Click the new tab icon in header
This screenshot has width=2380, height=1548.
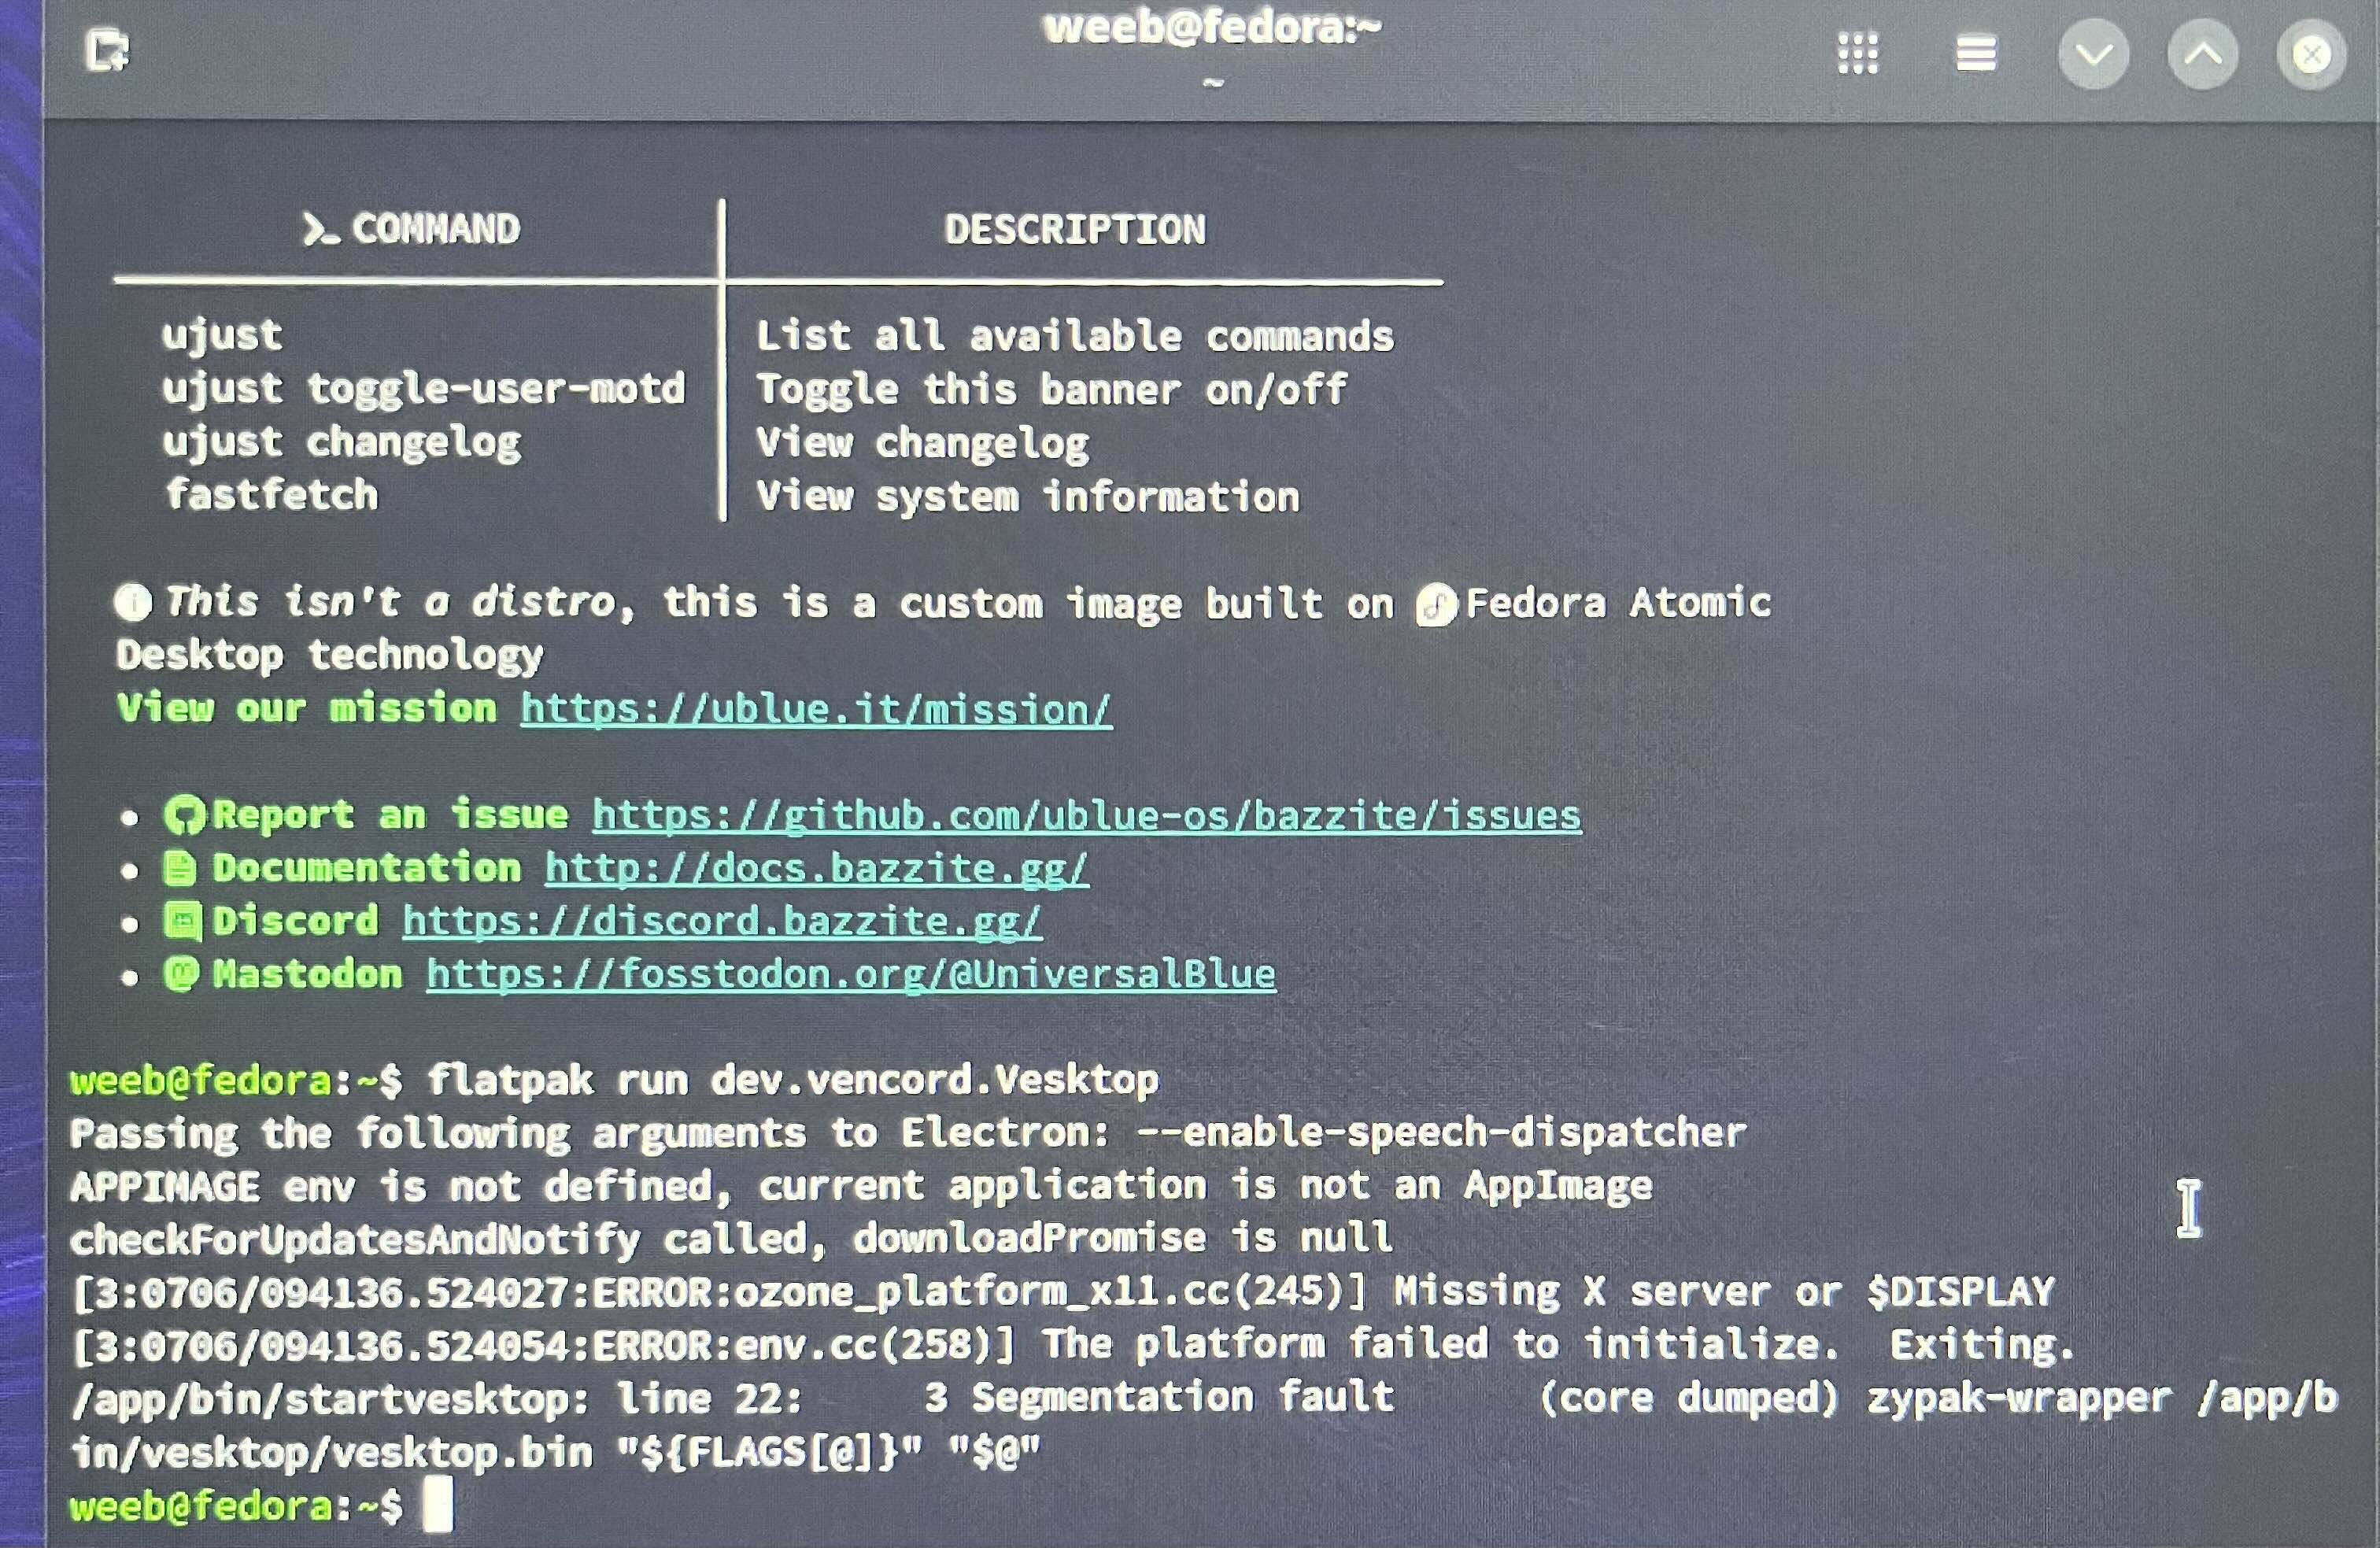click(107, 51)
